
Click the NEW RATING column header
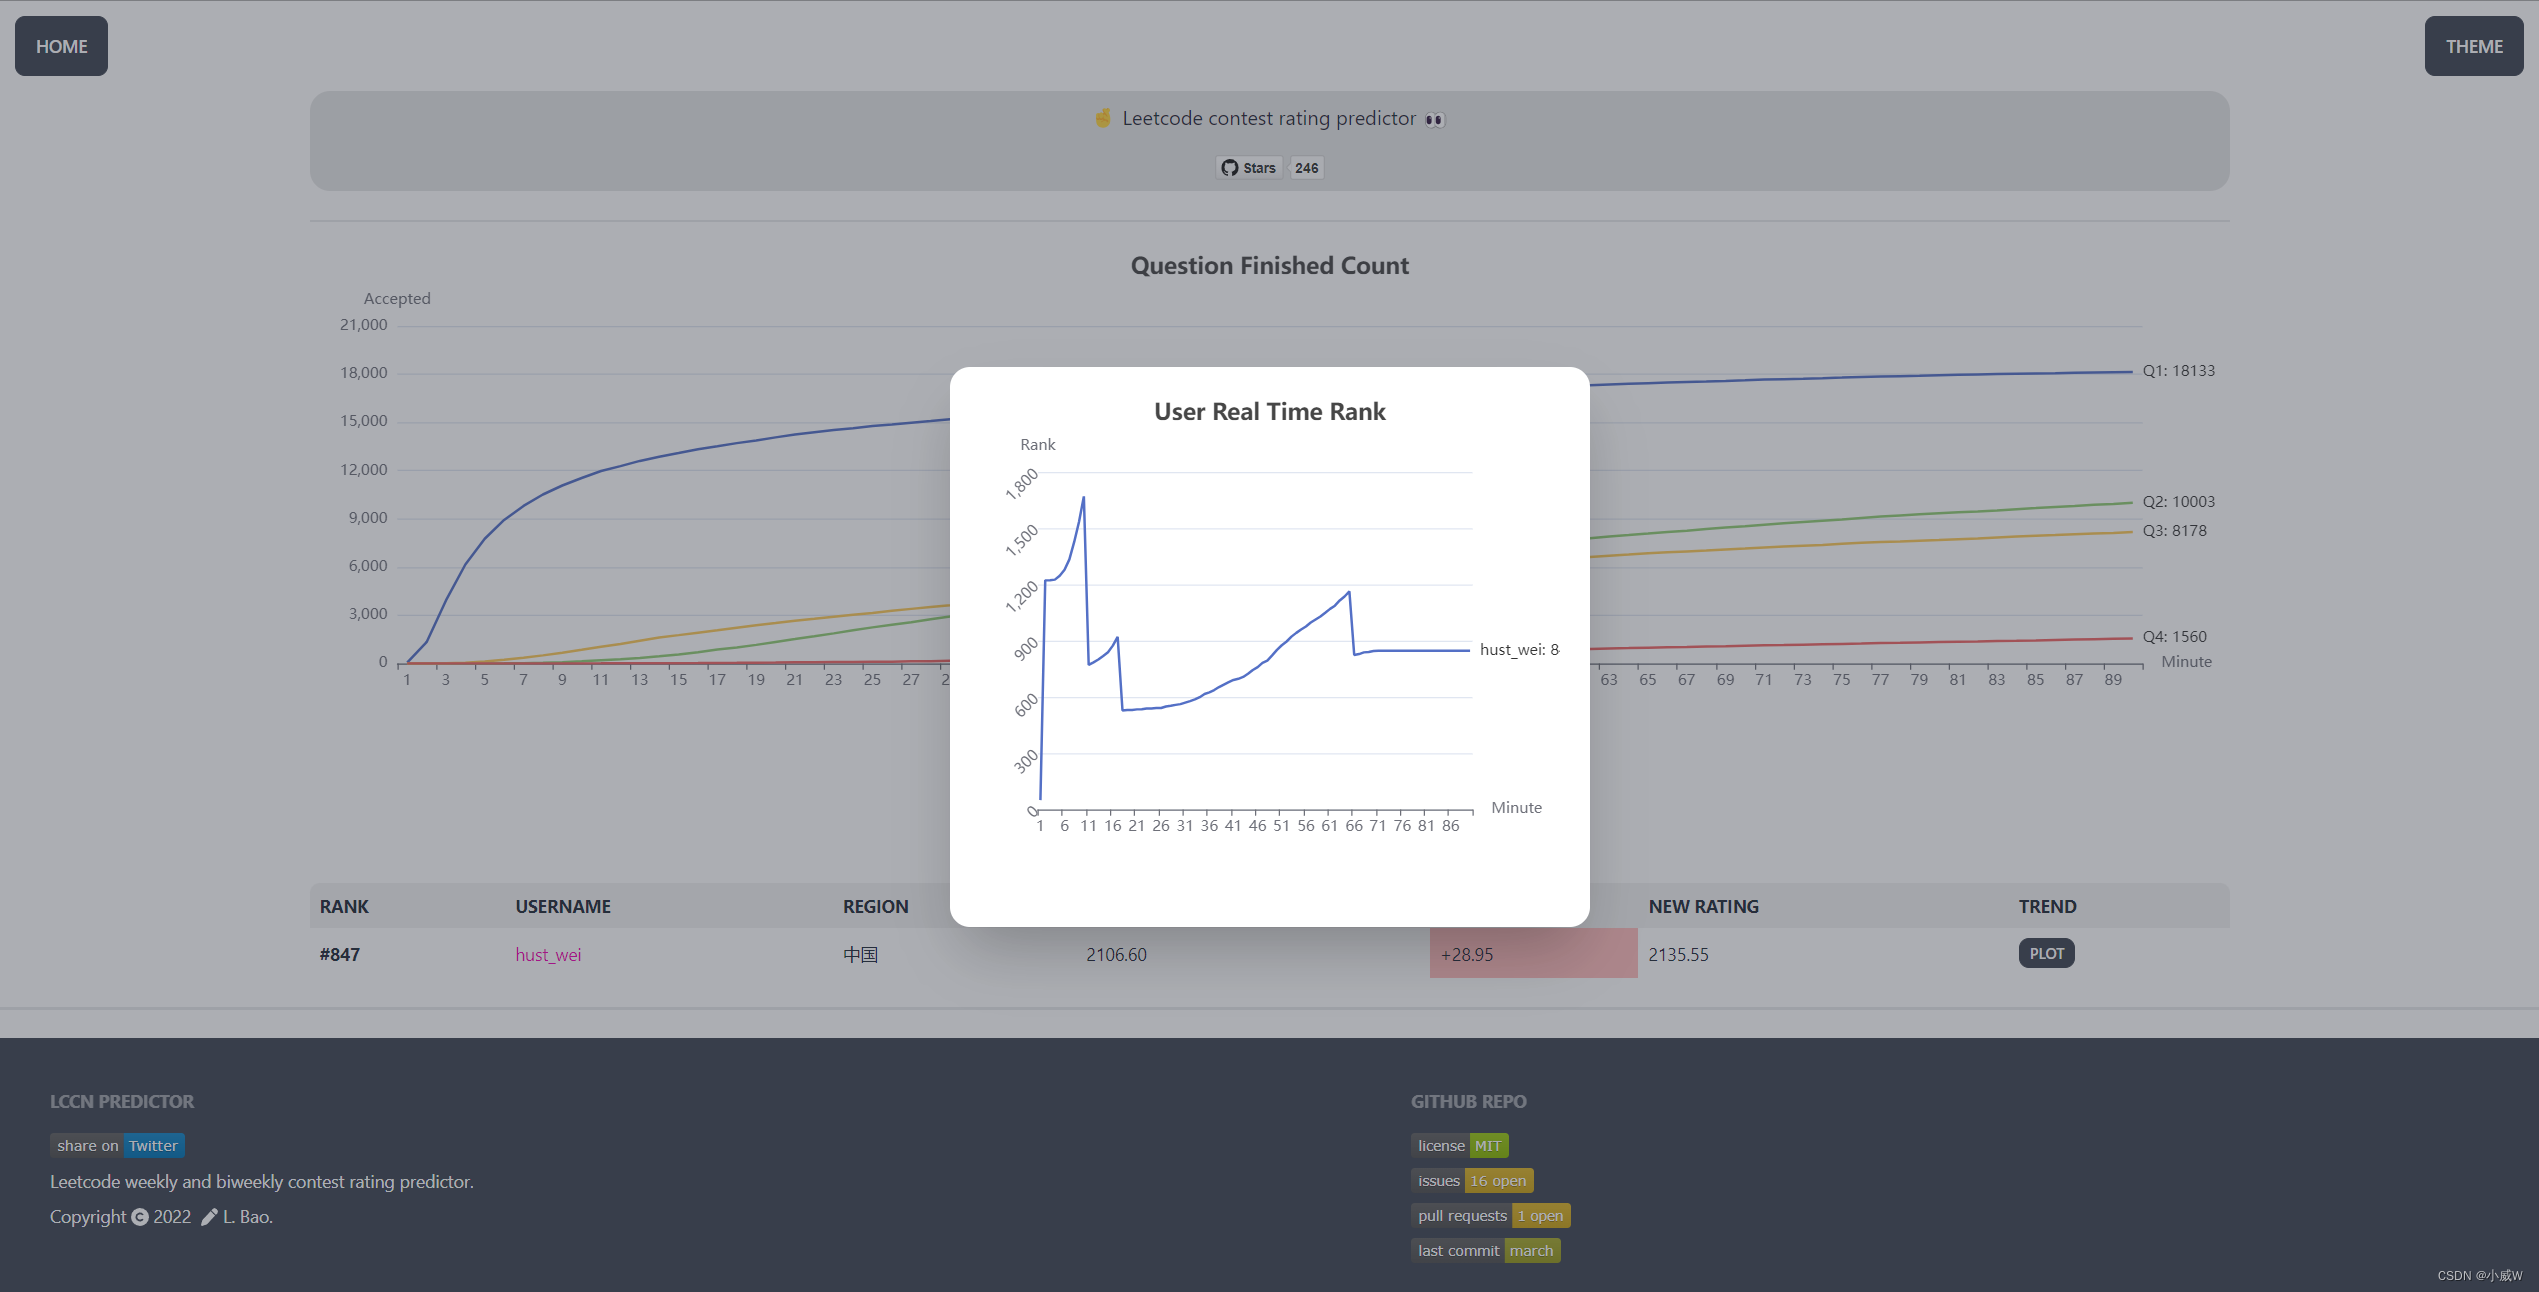(1703, 906)
